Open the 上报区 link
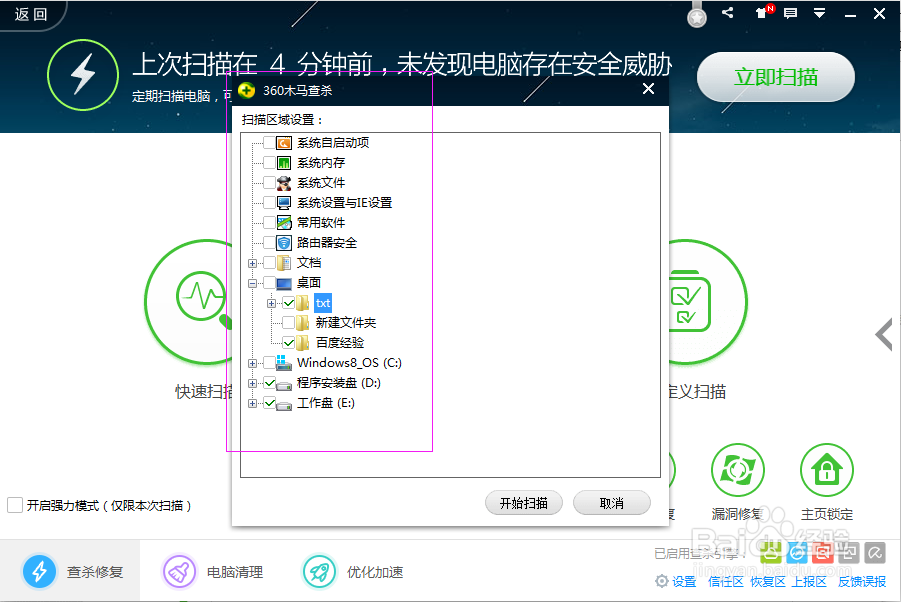 point(809,581)
